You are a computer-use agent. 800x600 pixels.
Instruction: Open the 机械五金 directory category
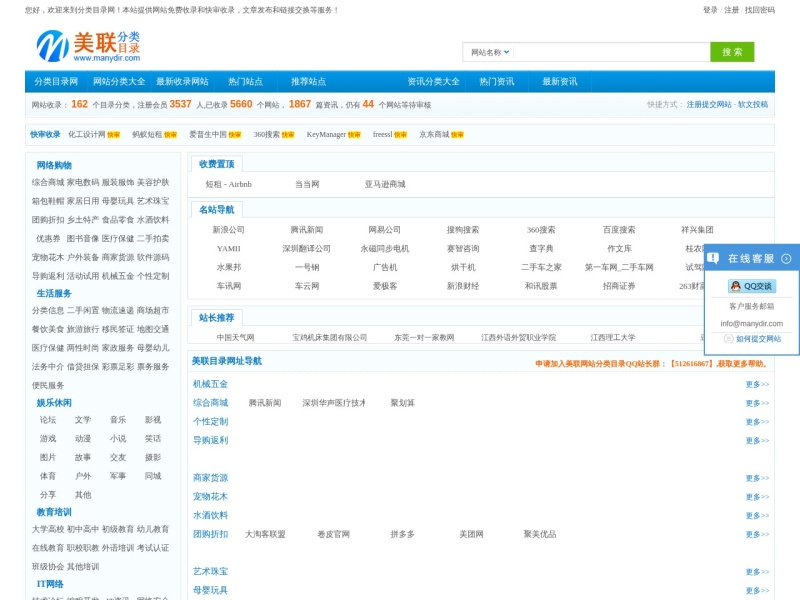[210, 384]
